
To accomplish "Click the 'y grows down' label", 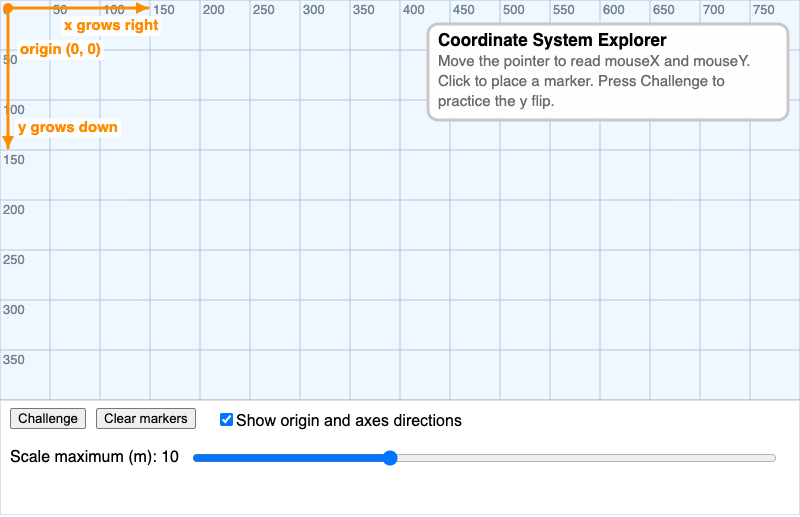I will (68, 127).
